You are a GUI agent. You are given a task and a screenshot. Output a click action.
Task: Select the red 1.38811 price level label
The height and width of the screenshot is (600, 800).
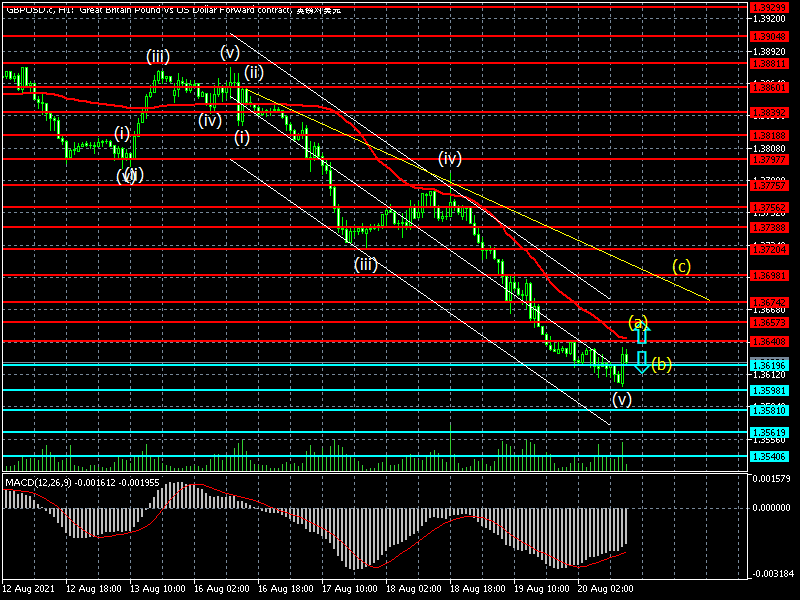pos(769,64)
